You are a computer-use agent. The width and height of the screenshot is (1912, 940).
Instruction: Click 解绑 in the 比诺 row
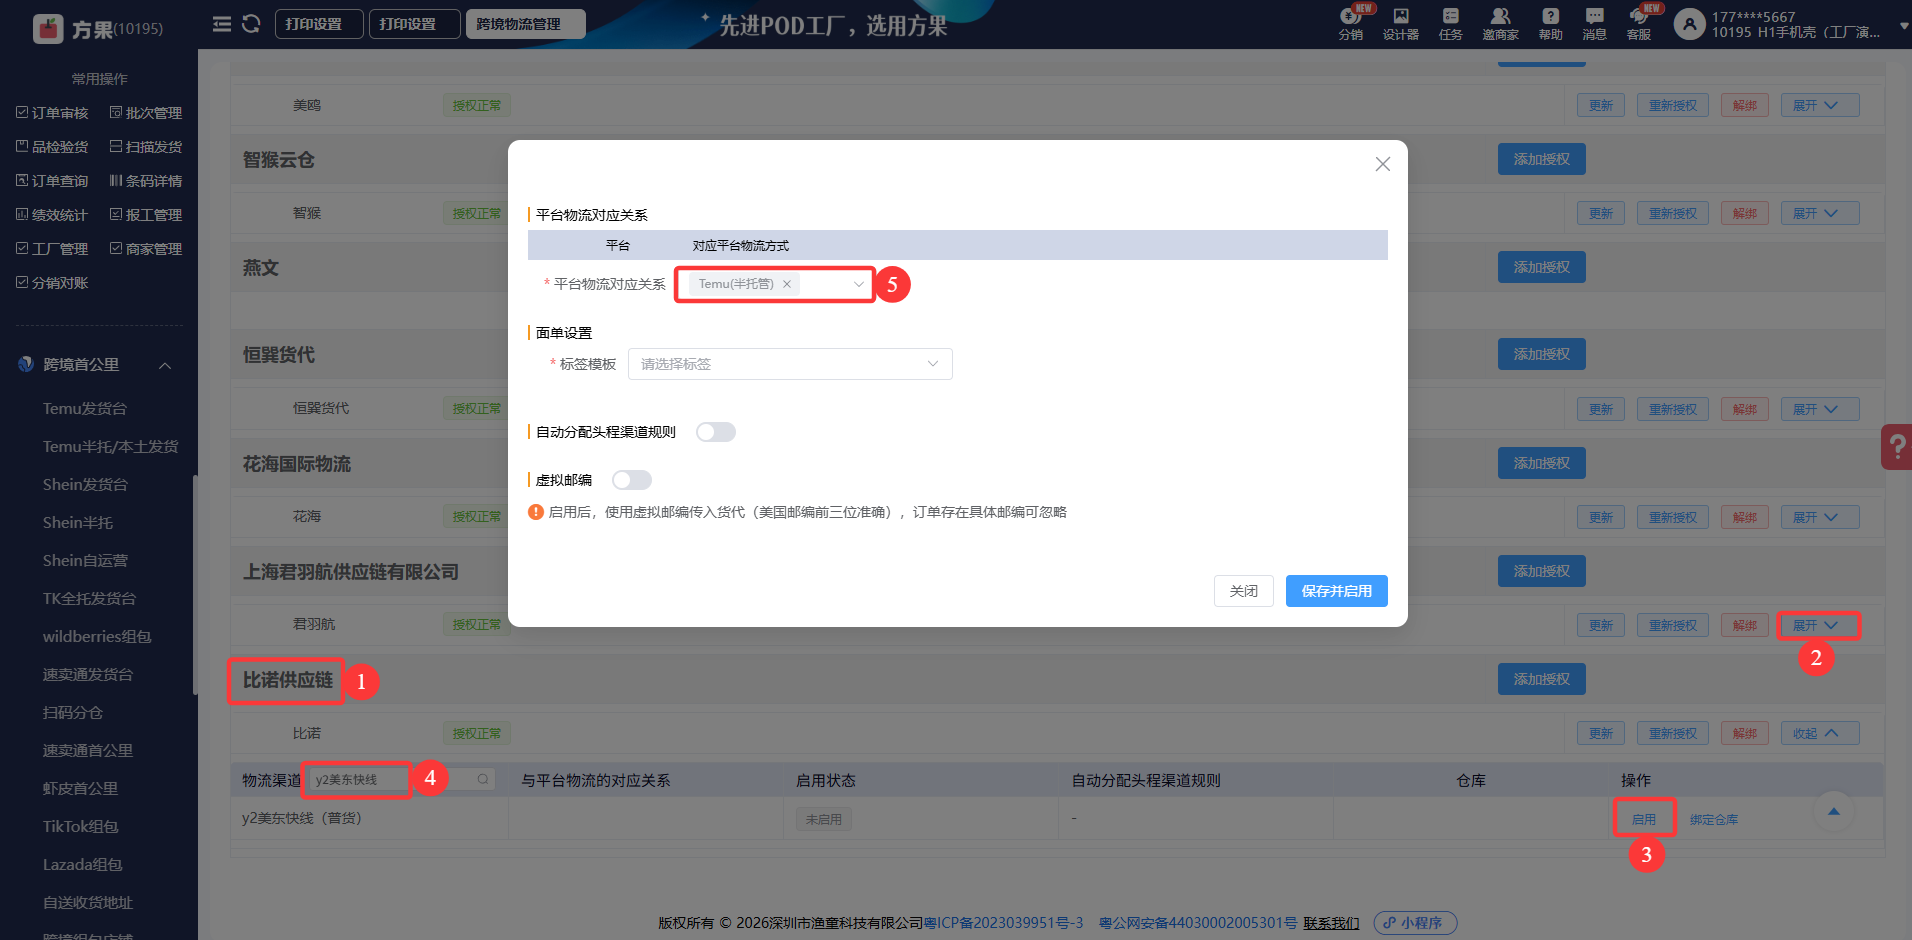(x=1745, y=733)
